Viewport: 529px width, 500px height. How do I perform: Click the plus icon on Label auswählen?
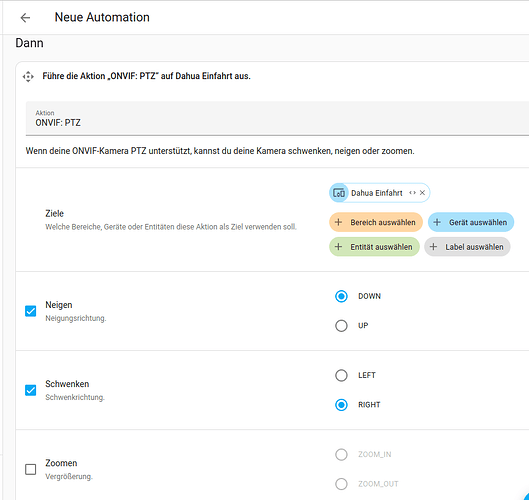click(x=433, y=247)
